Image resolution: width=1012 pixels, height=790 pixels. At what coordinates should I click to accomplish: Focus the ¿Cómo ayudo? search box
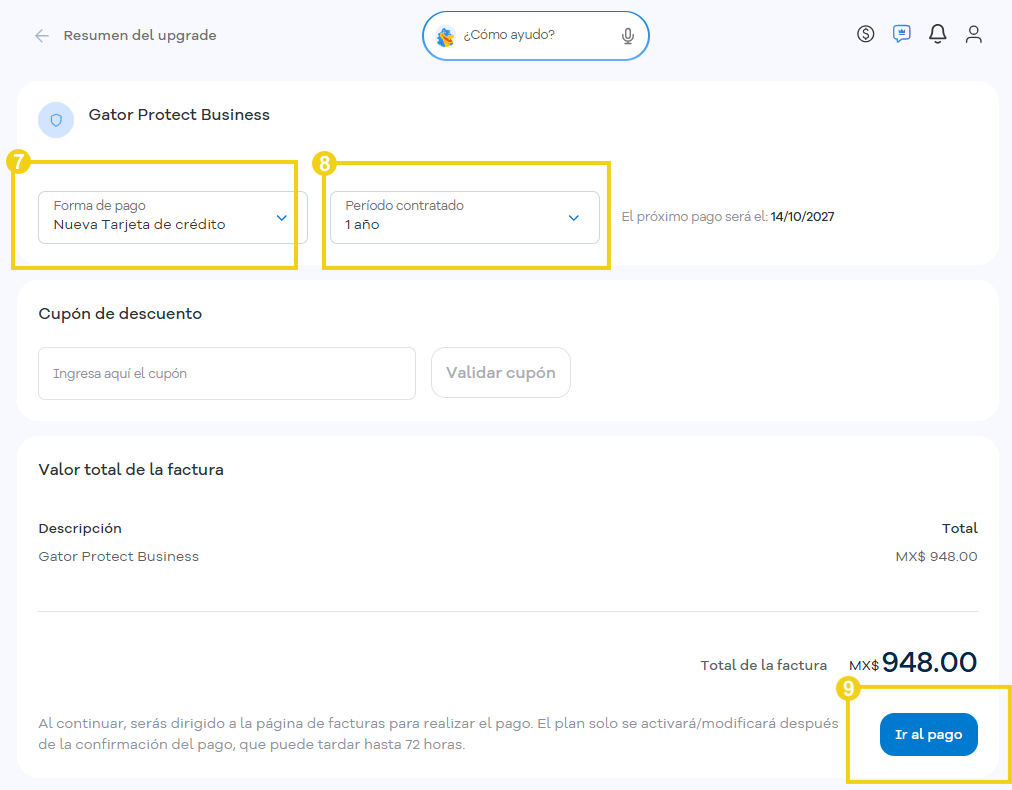coord(536,35)
